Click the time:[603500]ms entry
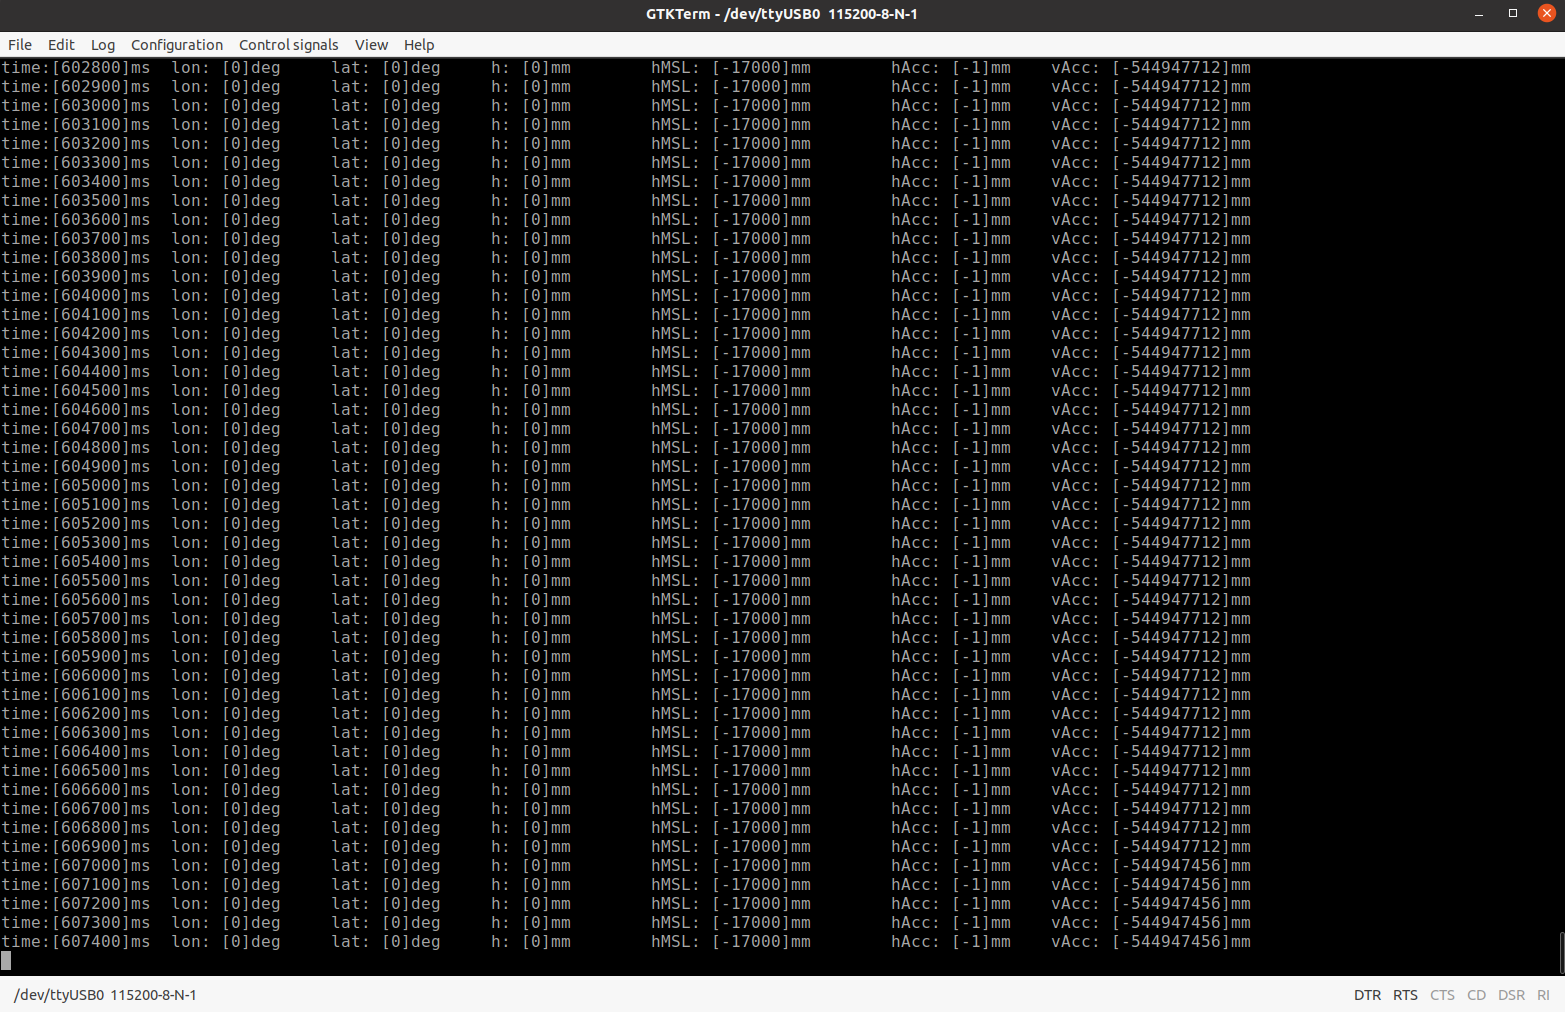1565x1012 pixels. [x=76, y=201]
